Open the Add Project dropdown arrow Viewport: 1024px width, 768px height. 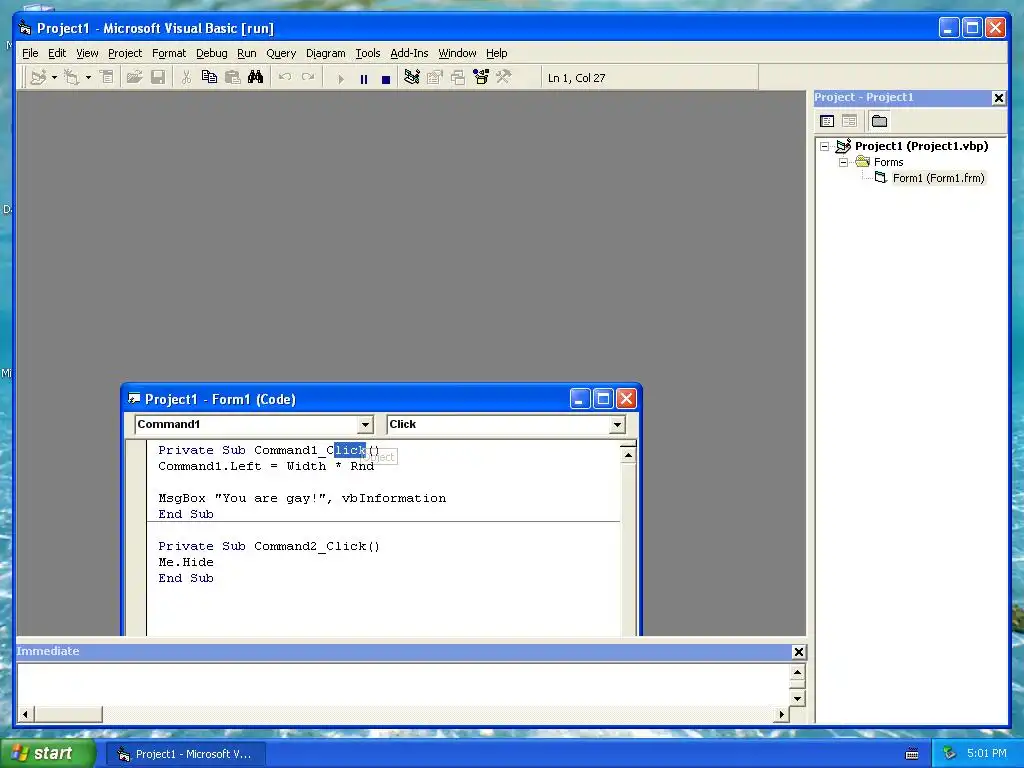pos(54,78)
